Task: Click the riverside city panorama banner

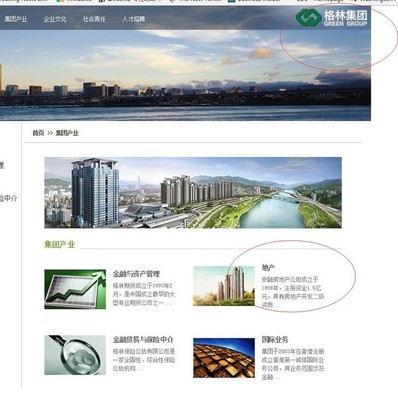Action: click(x=193, y=193)
